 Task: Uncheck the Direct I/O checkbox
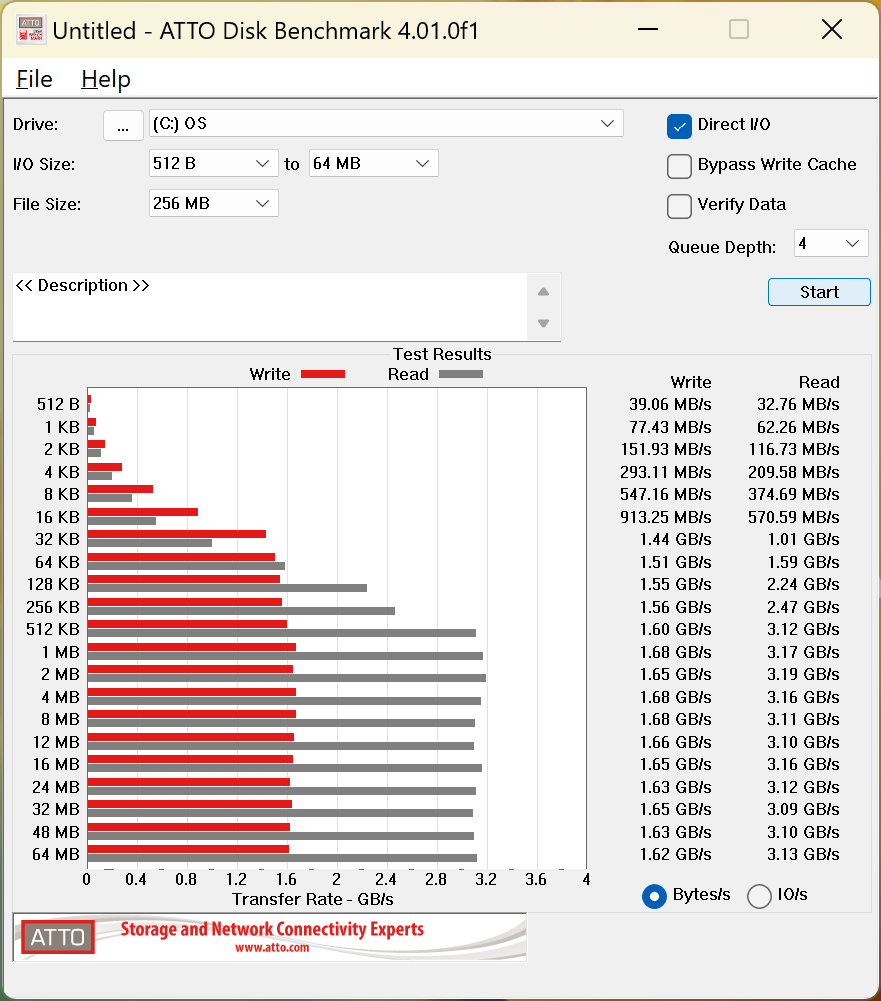(x=679, y=126)
